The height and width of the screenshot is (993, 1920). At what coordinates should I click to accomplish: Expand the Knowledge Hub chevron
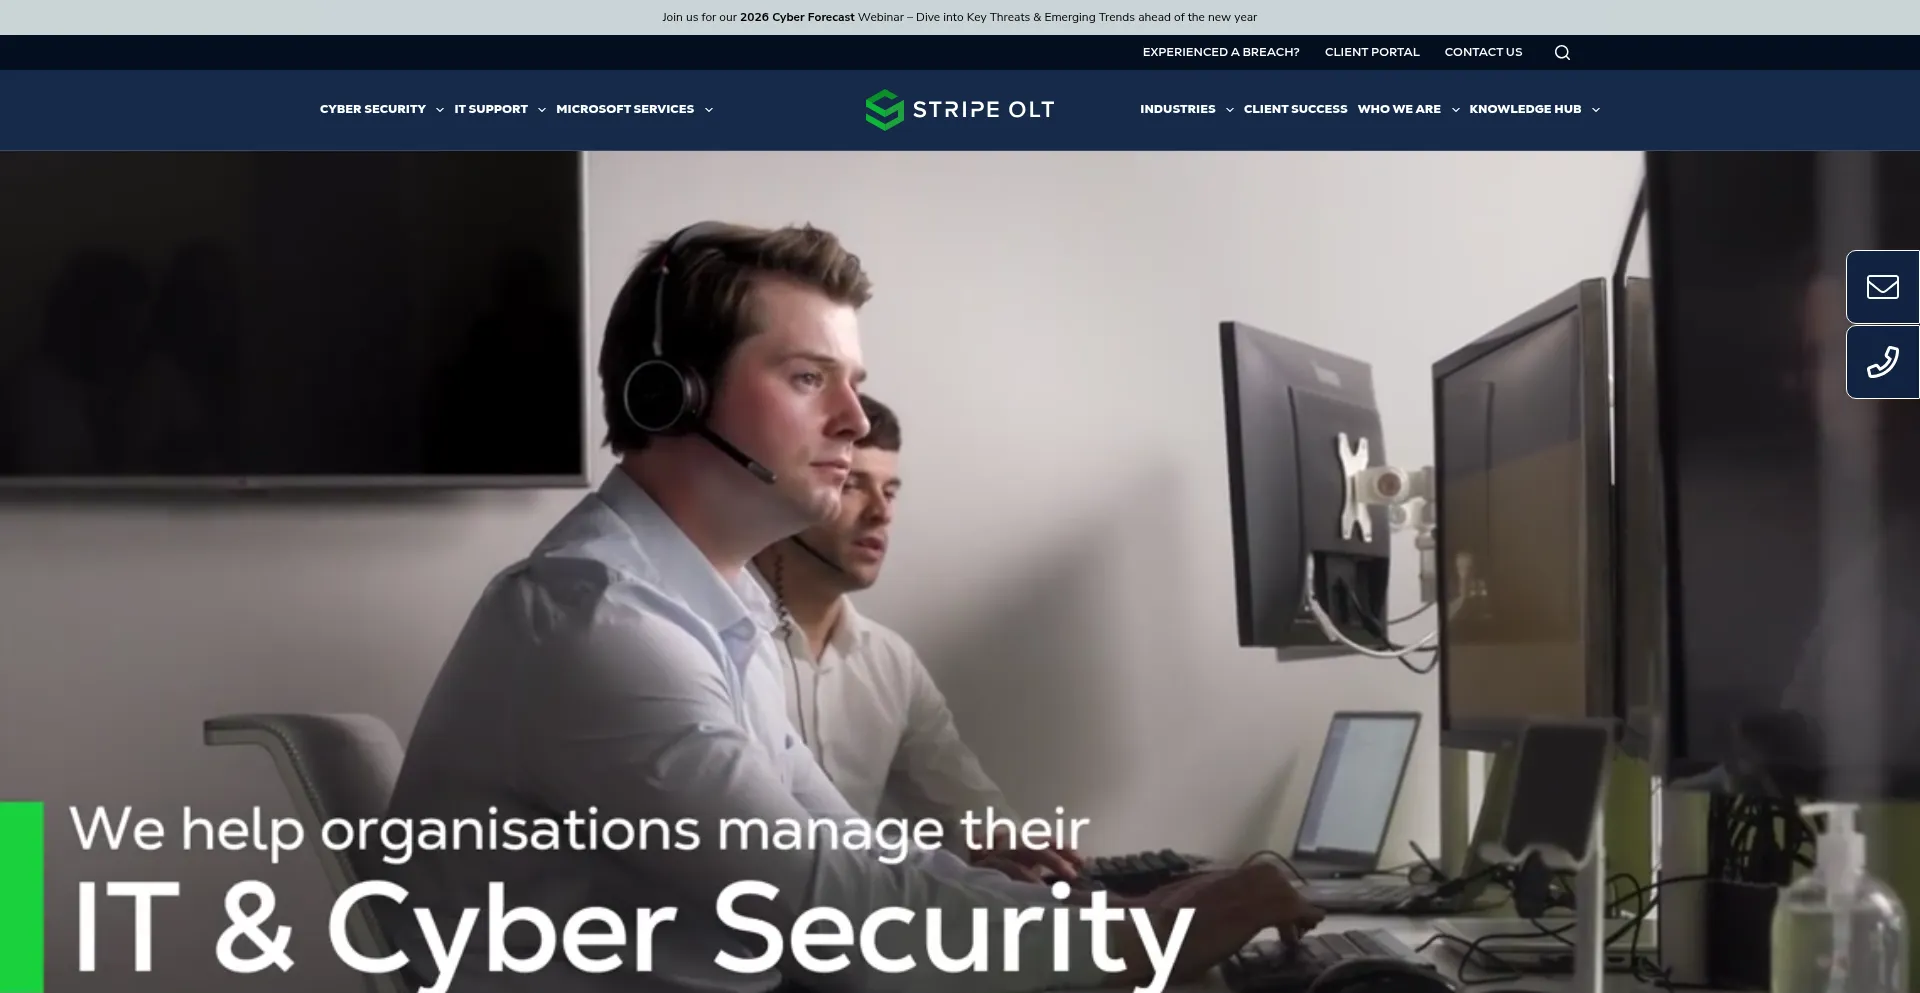[x=1596, y=110]
